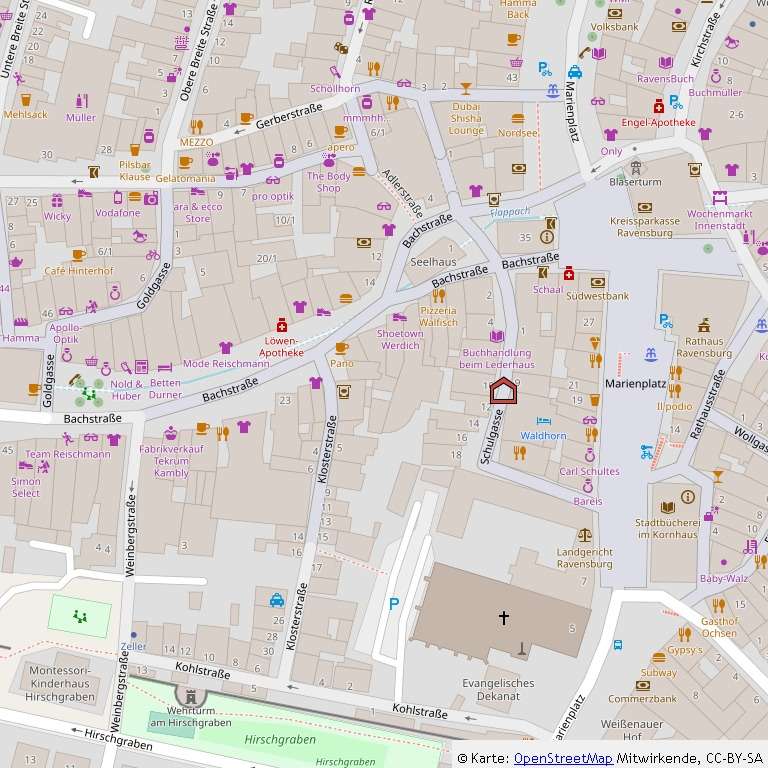Click the Gasthof Ochsen restaurant icon
768x768 pixels.
719,605
